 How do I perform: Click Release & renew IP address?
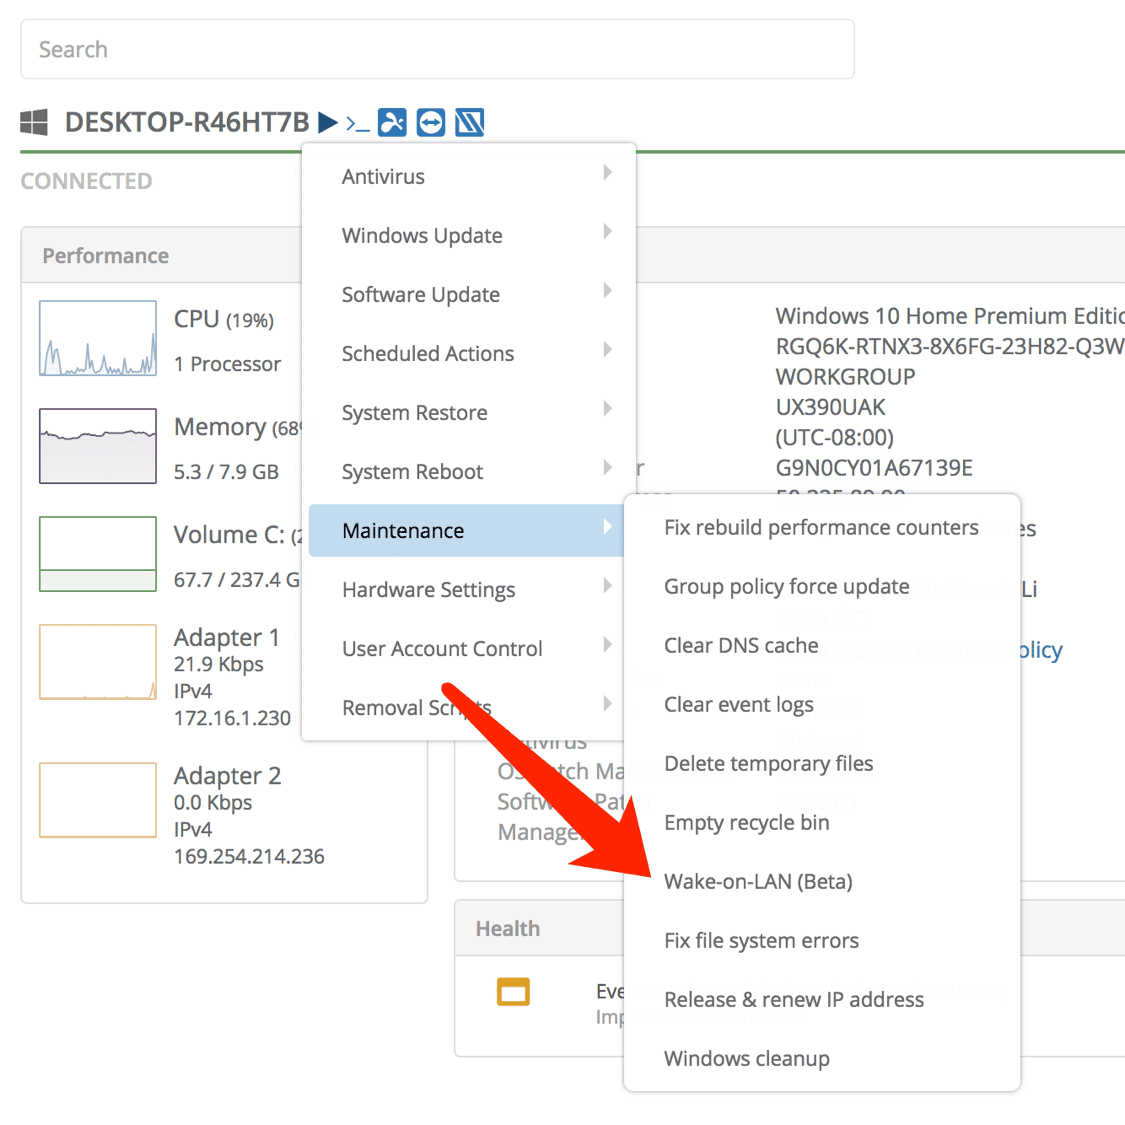click(793, 999)
